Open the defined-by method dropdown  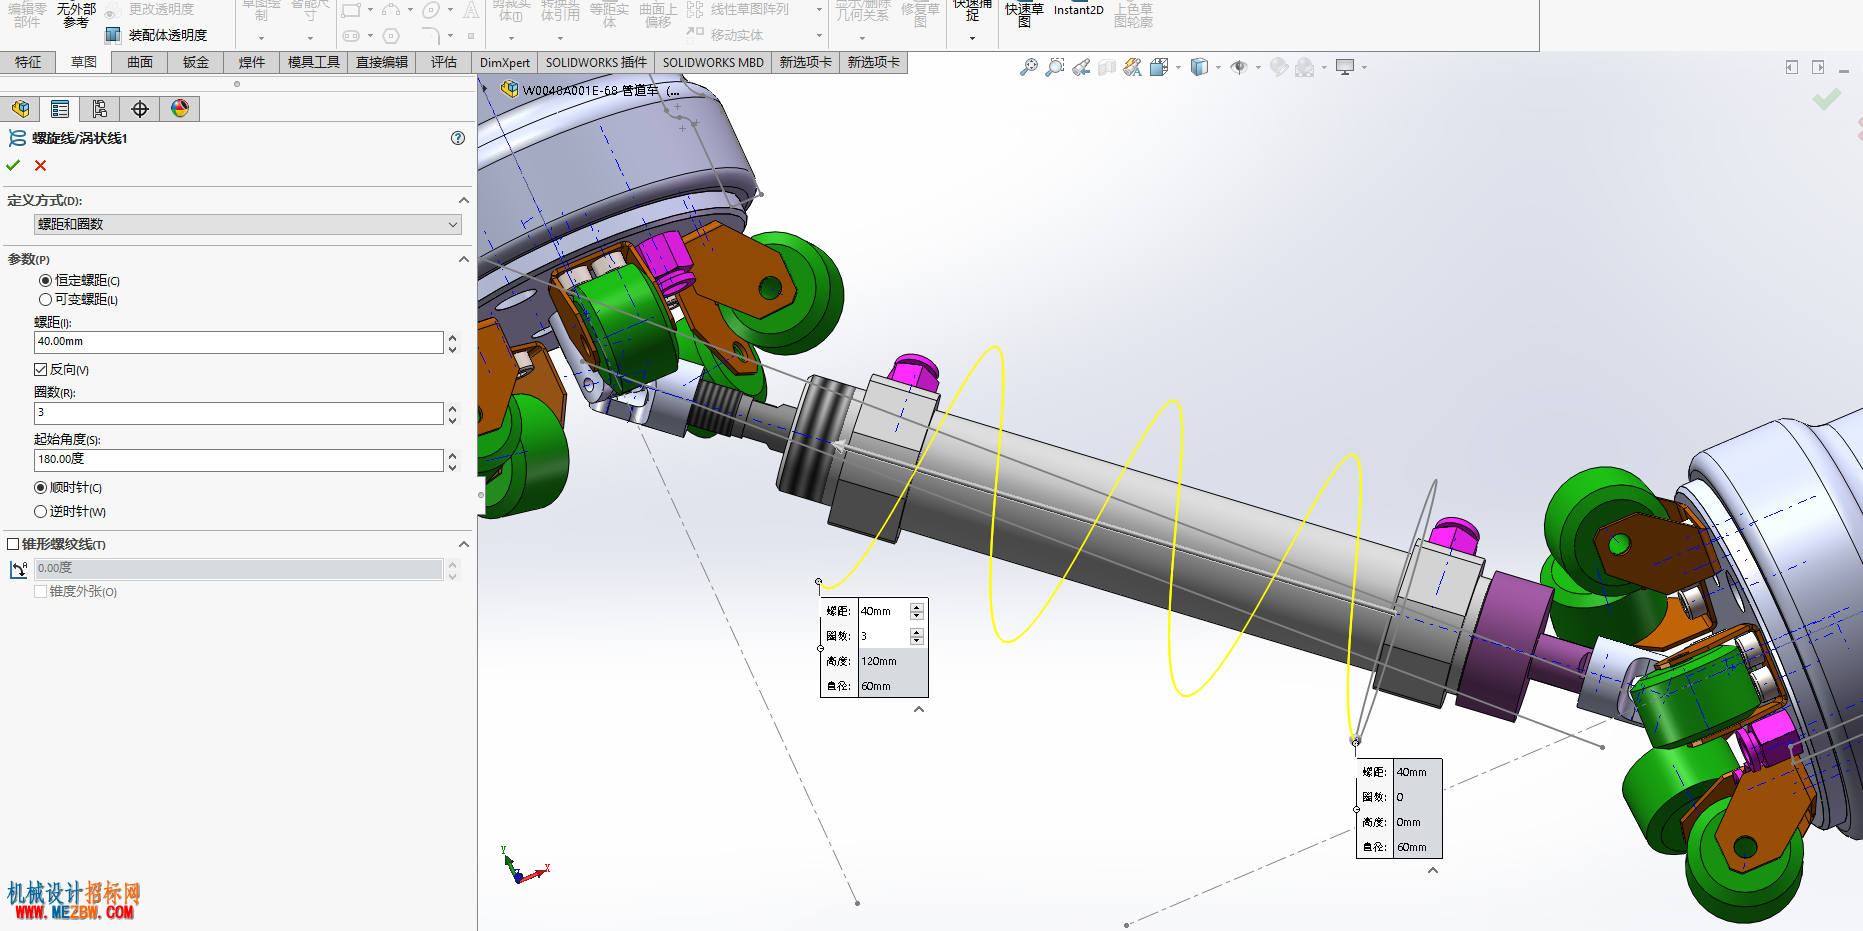pyautogui.click(x=248, y=224)
